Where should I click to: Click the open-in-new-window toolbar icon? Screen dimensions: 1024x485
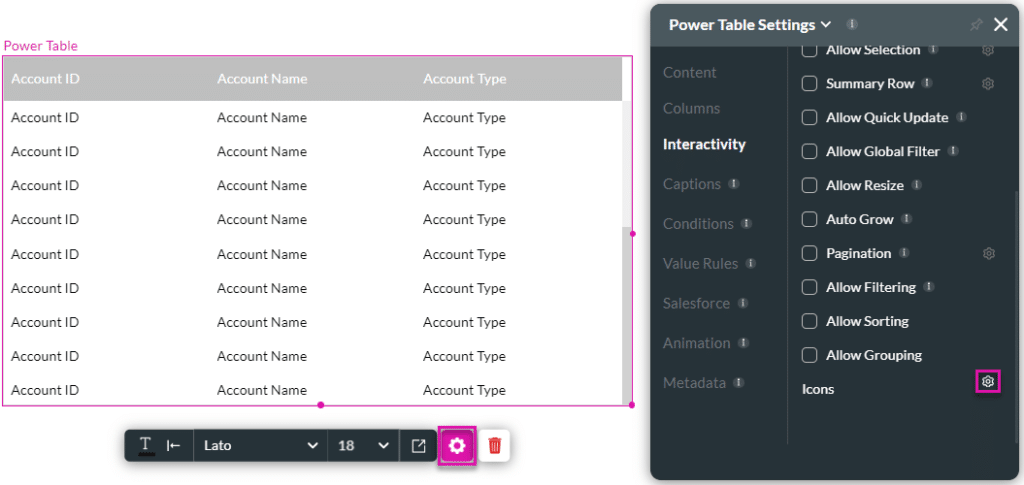(x=419, y=446)
